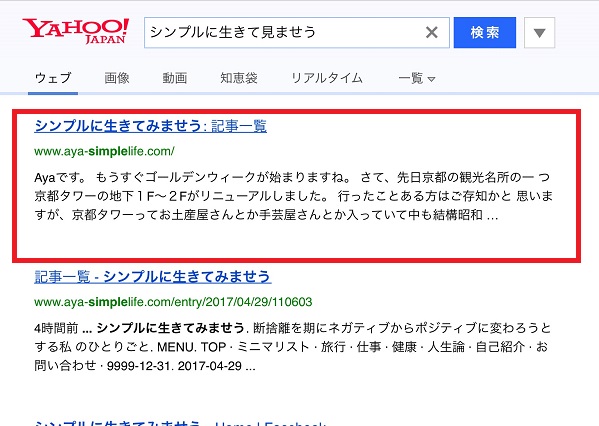Switch to the 画像 tab

tap(117, 78)
